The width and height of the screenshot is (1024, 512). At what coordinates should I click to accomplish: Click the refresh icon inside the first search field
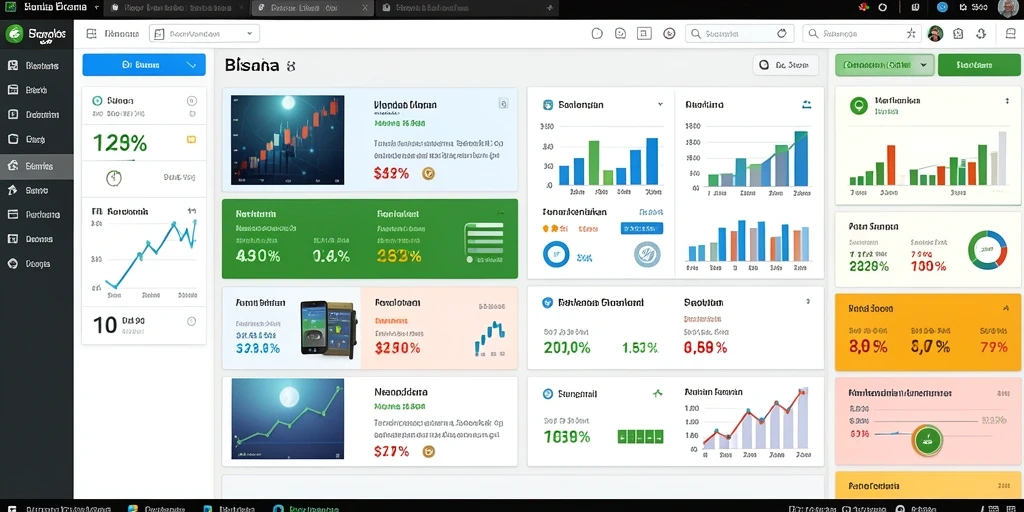tap(782, 34)
